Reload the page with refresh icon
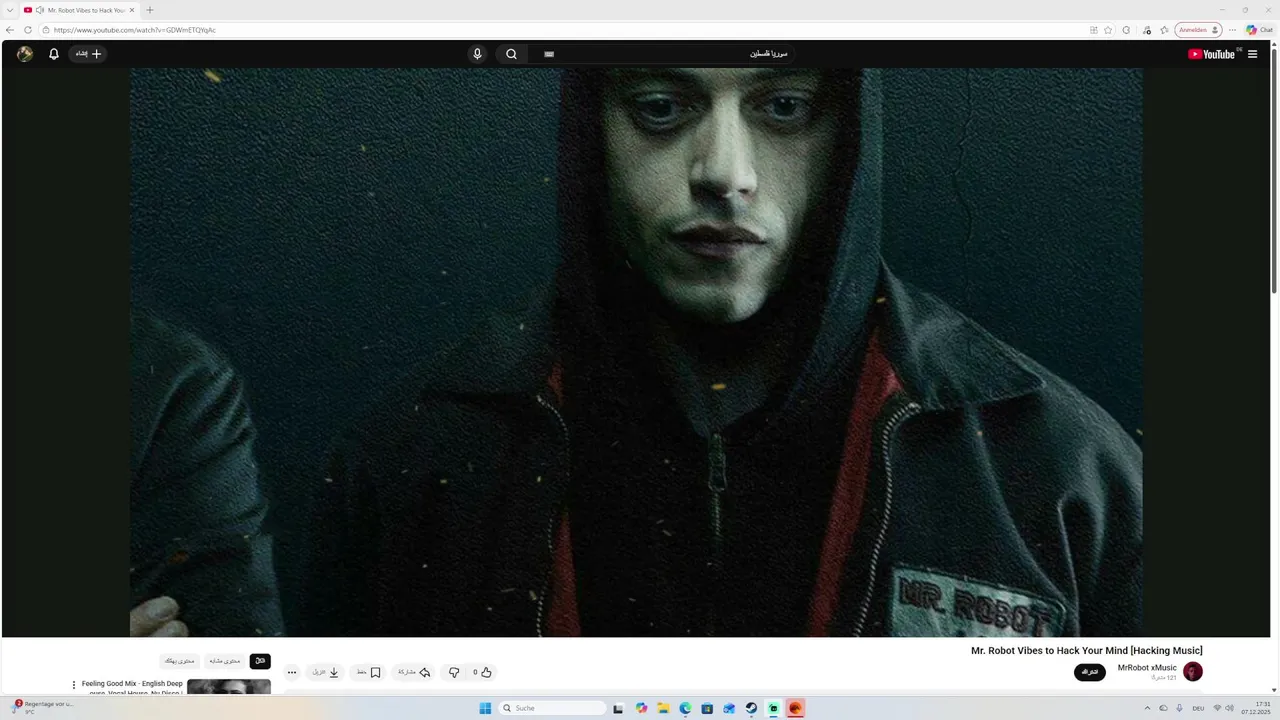The height and width of the screenshot is (720, 1280). click(x=28, y=30)
